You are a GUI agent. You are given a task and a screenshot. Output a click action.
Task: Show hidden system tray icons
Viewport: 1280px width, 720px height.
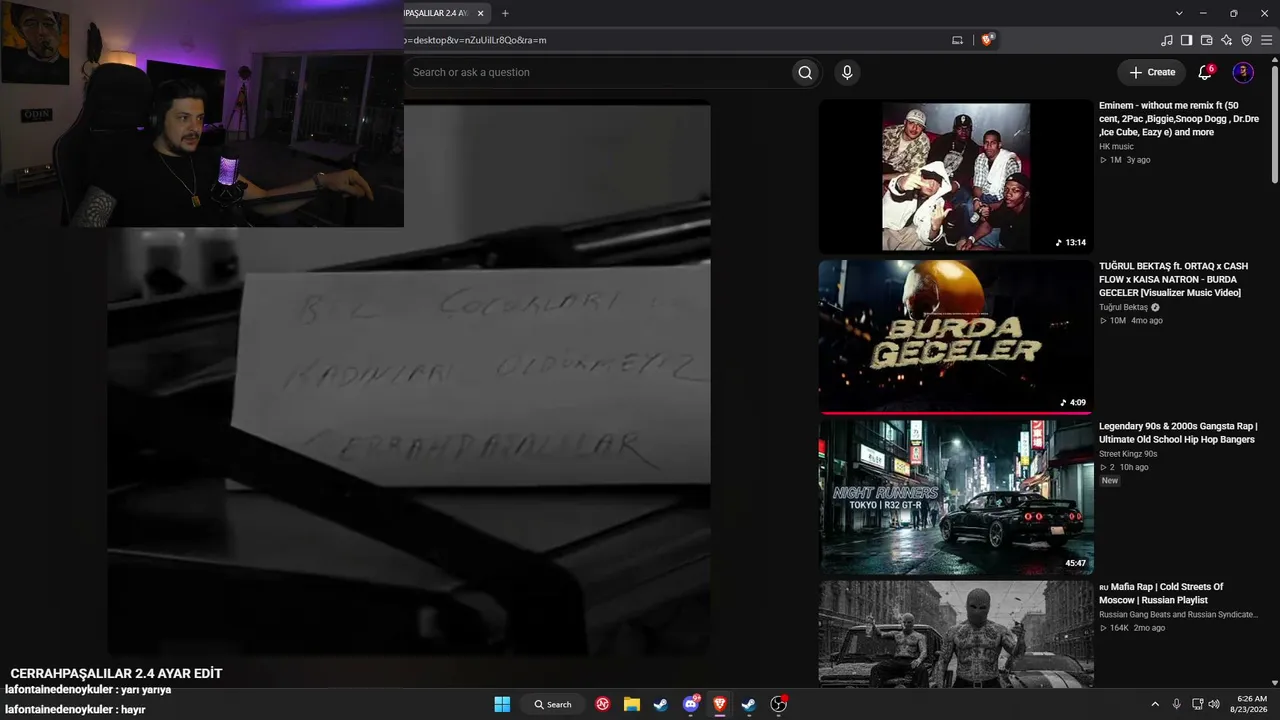[1155, 704]
